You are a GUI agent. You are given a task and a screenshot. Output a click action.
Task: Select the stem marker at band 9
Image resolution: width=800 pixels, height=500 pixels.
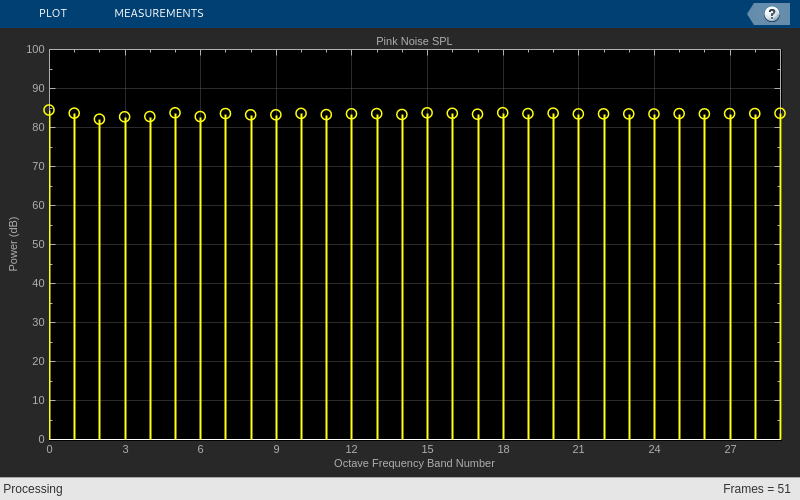276,115
